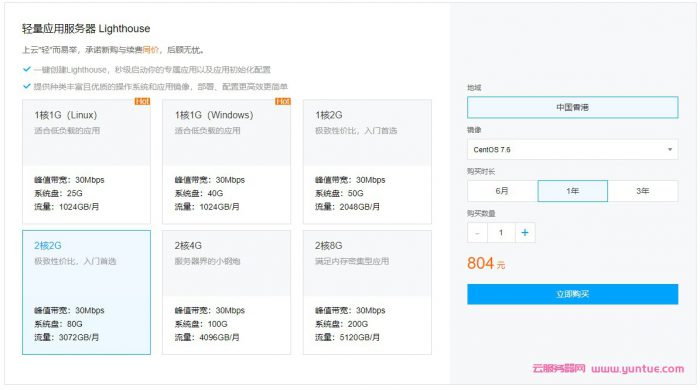Select 中国香港 region option

(x=572, y=108)
